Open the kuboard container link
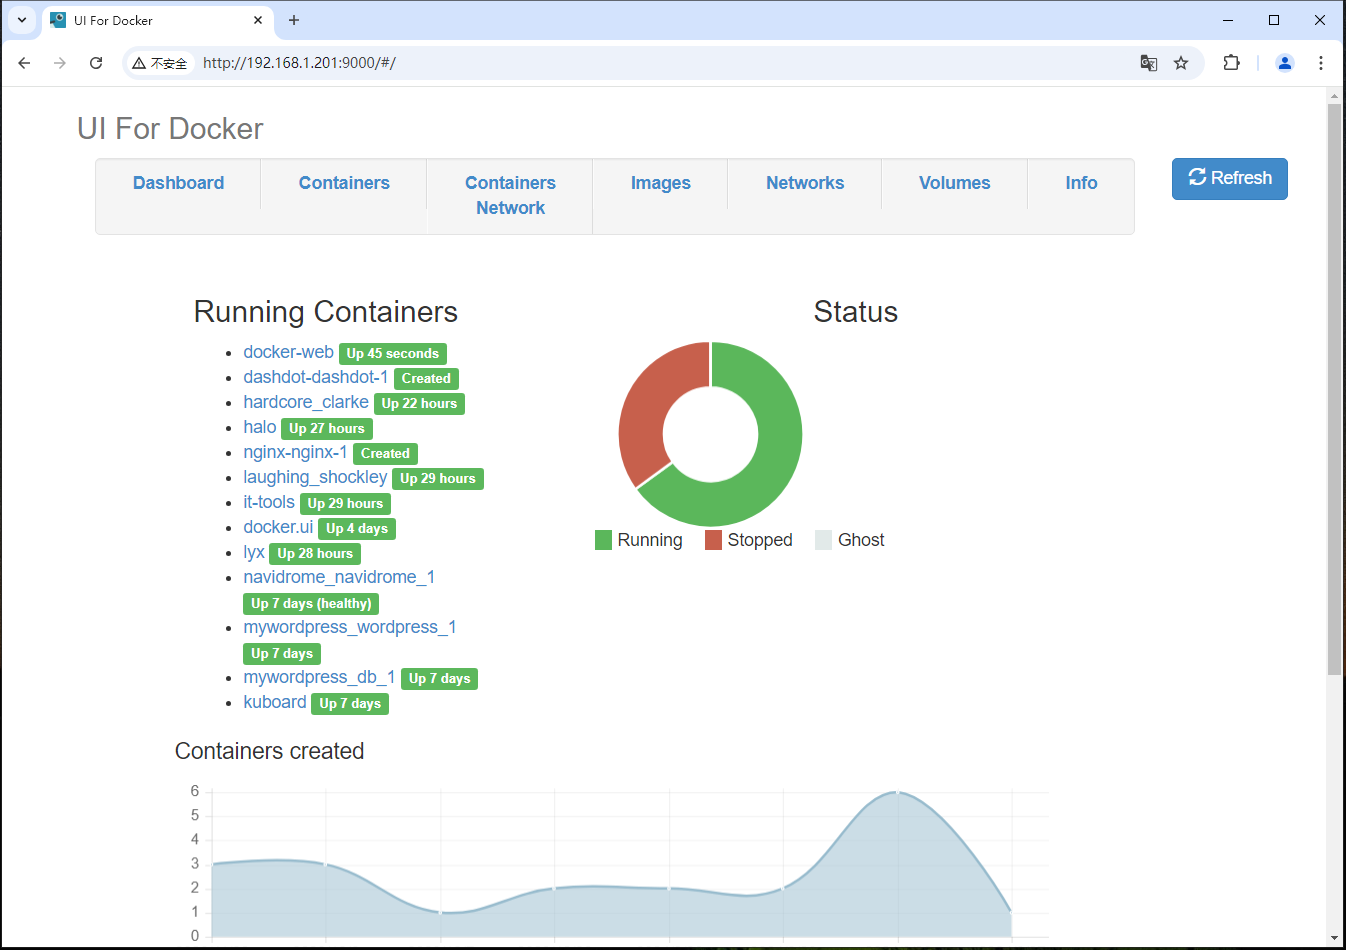1346x950 pixels. click(x=275, y=702)
